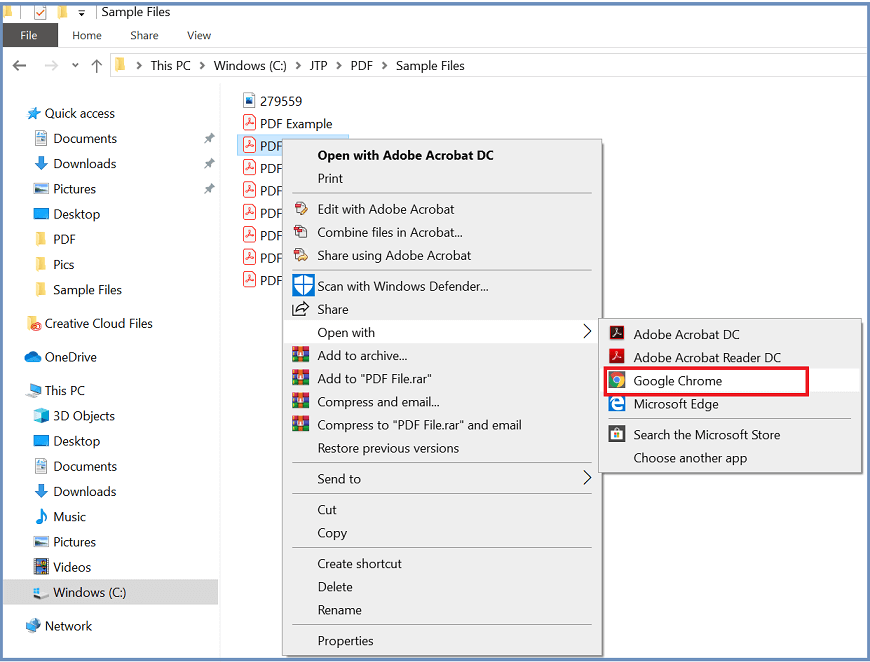Open the recent locations dropdown arrow
870x662 pixels.
point(75,65)
